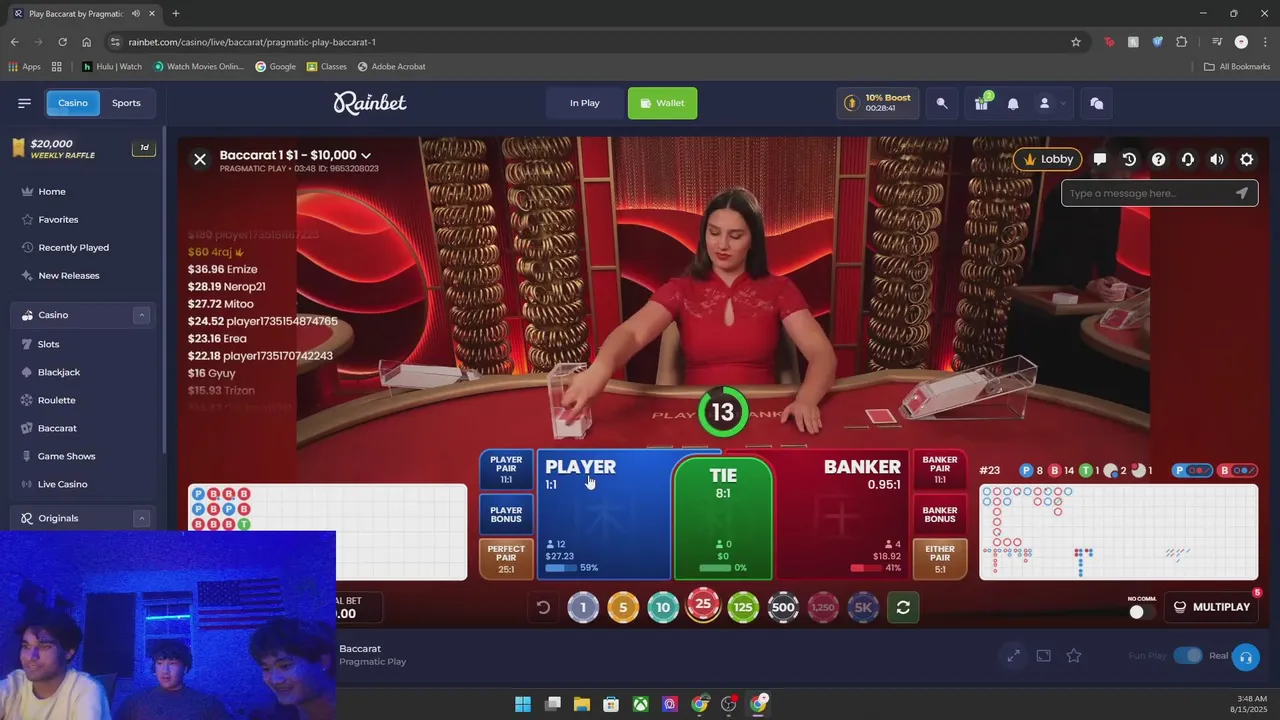
Task: Select the 1 chip
Action: (x=583, y=607)
